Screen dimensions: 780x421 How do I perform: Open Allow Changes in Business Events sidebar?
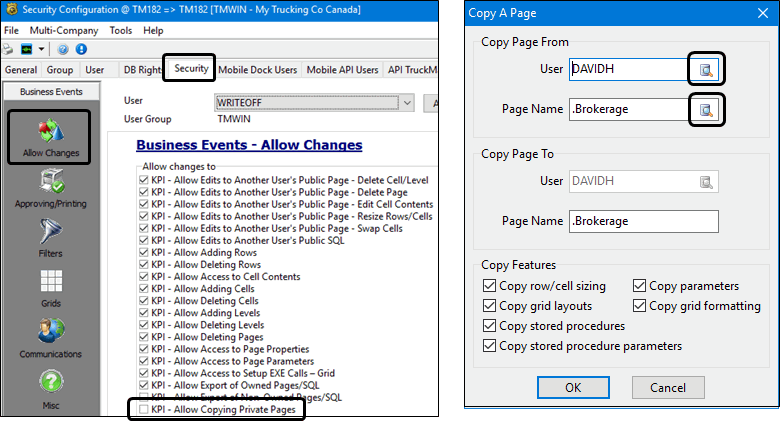coord(49,138)
